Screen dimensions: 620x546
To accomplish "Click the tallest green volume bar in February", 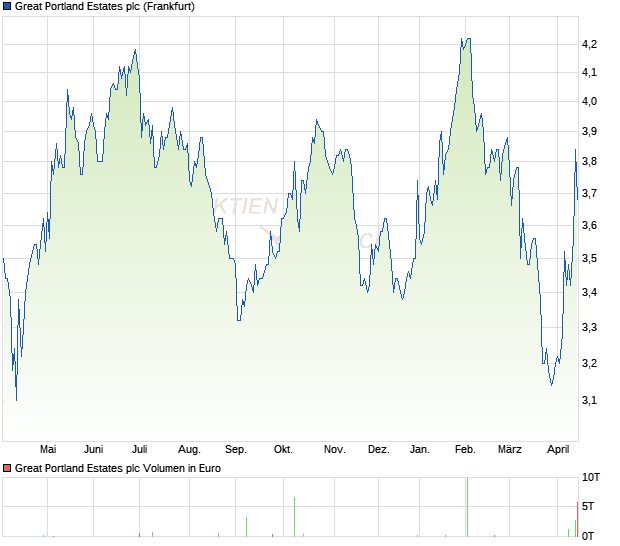I will click(x=467, y=507).
